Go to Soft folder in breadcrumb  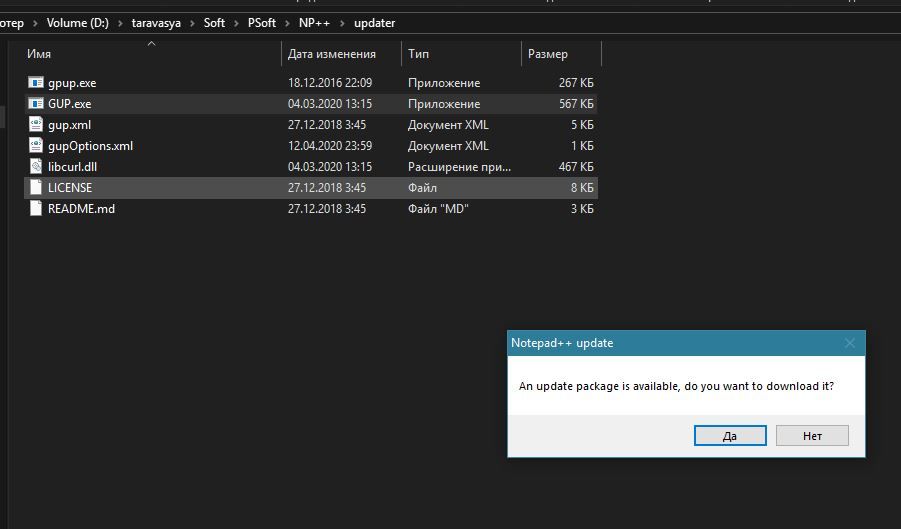(x=214, y=23)
